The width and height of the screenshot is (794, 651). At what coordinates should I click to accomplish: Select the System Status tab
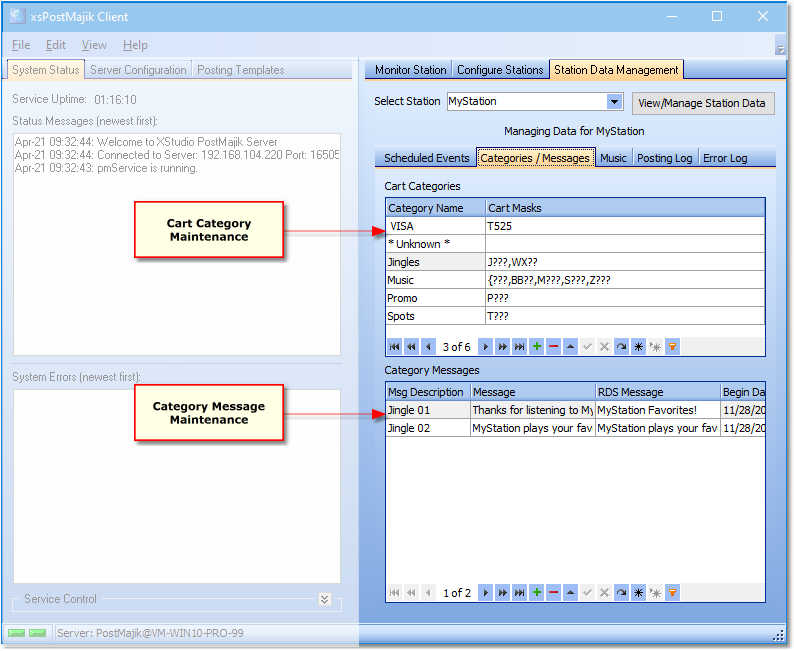pos(46,70)
